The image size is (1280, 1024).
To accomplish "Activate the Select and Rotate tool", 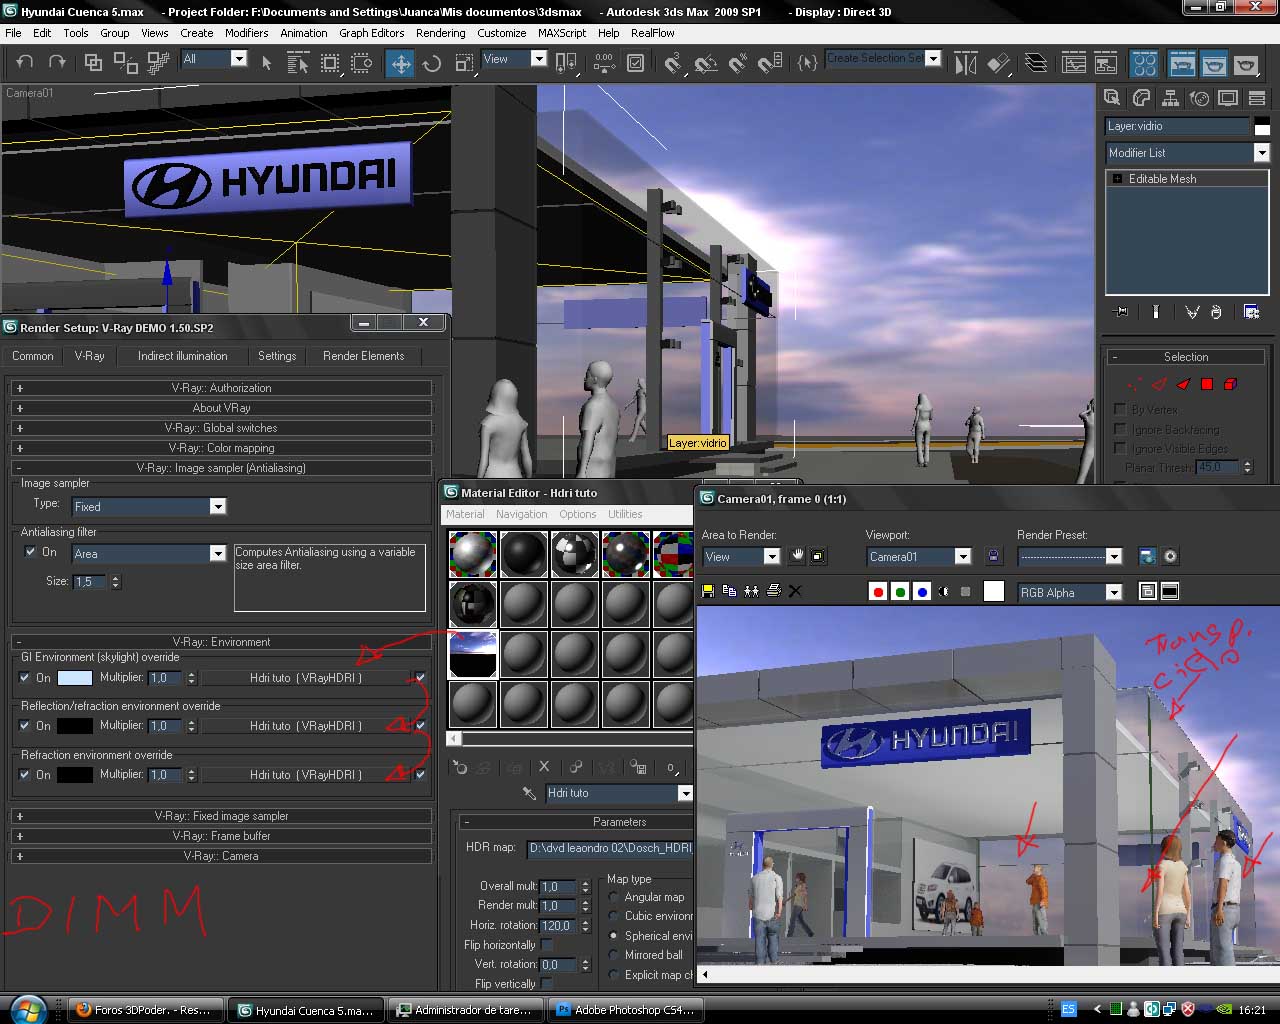I will pos(432,63).
